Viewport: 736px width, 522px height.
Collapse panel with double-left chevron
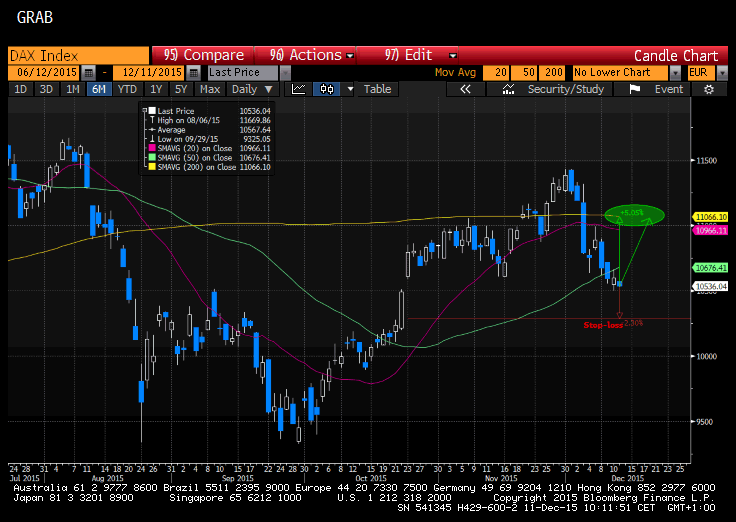point(465,89)
